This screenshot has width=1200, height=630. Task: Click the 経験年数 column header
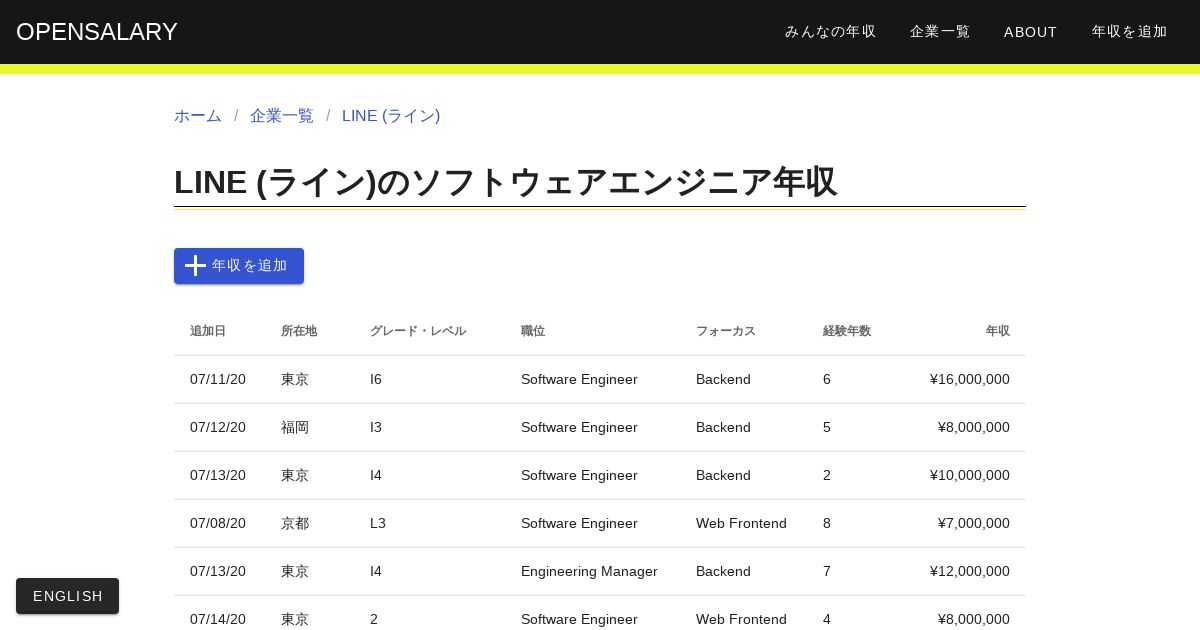click(x=847, y=331)
